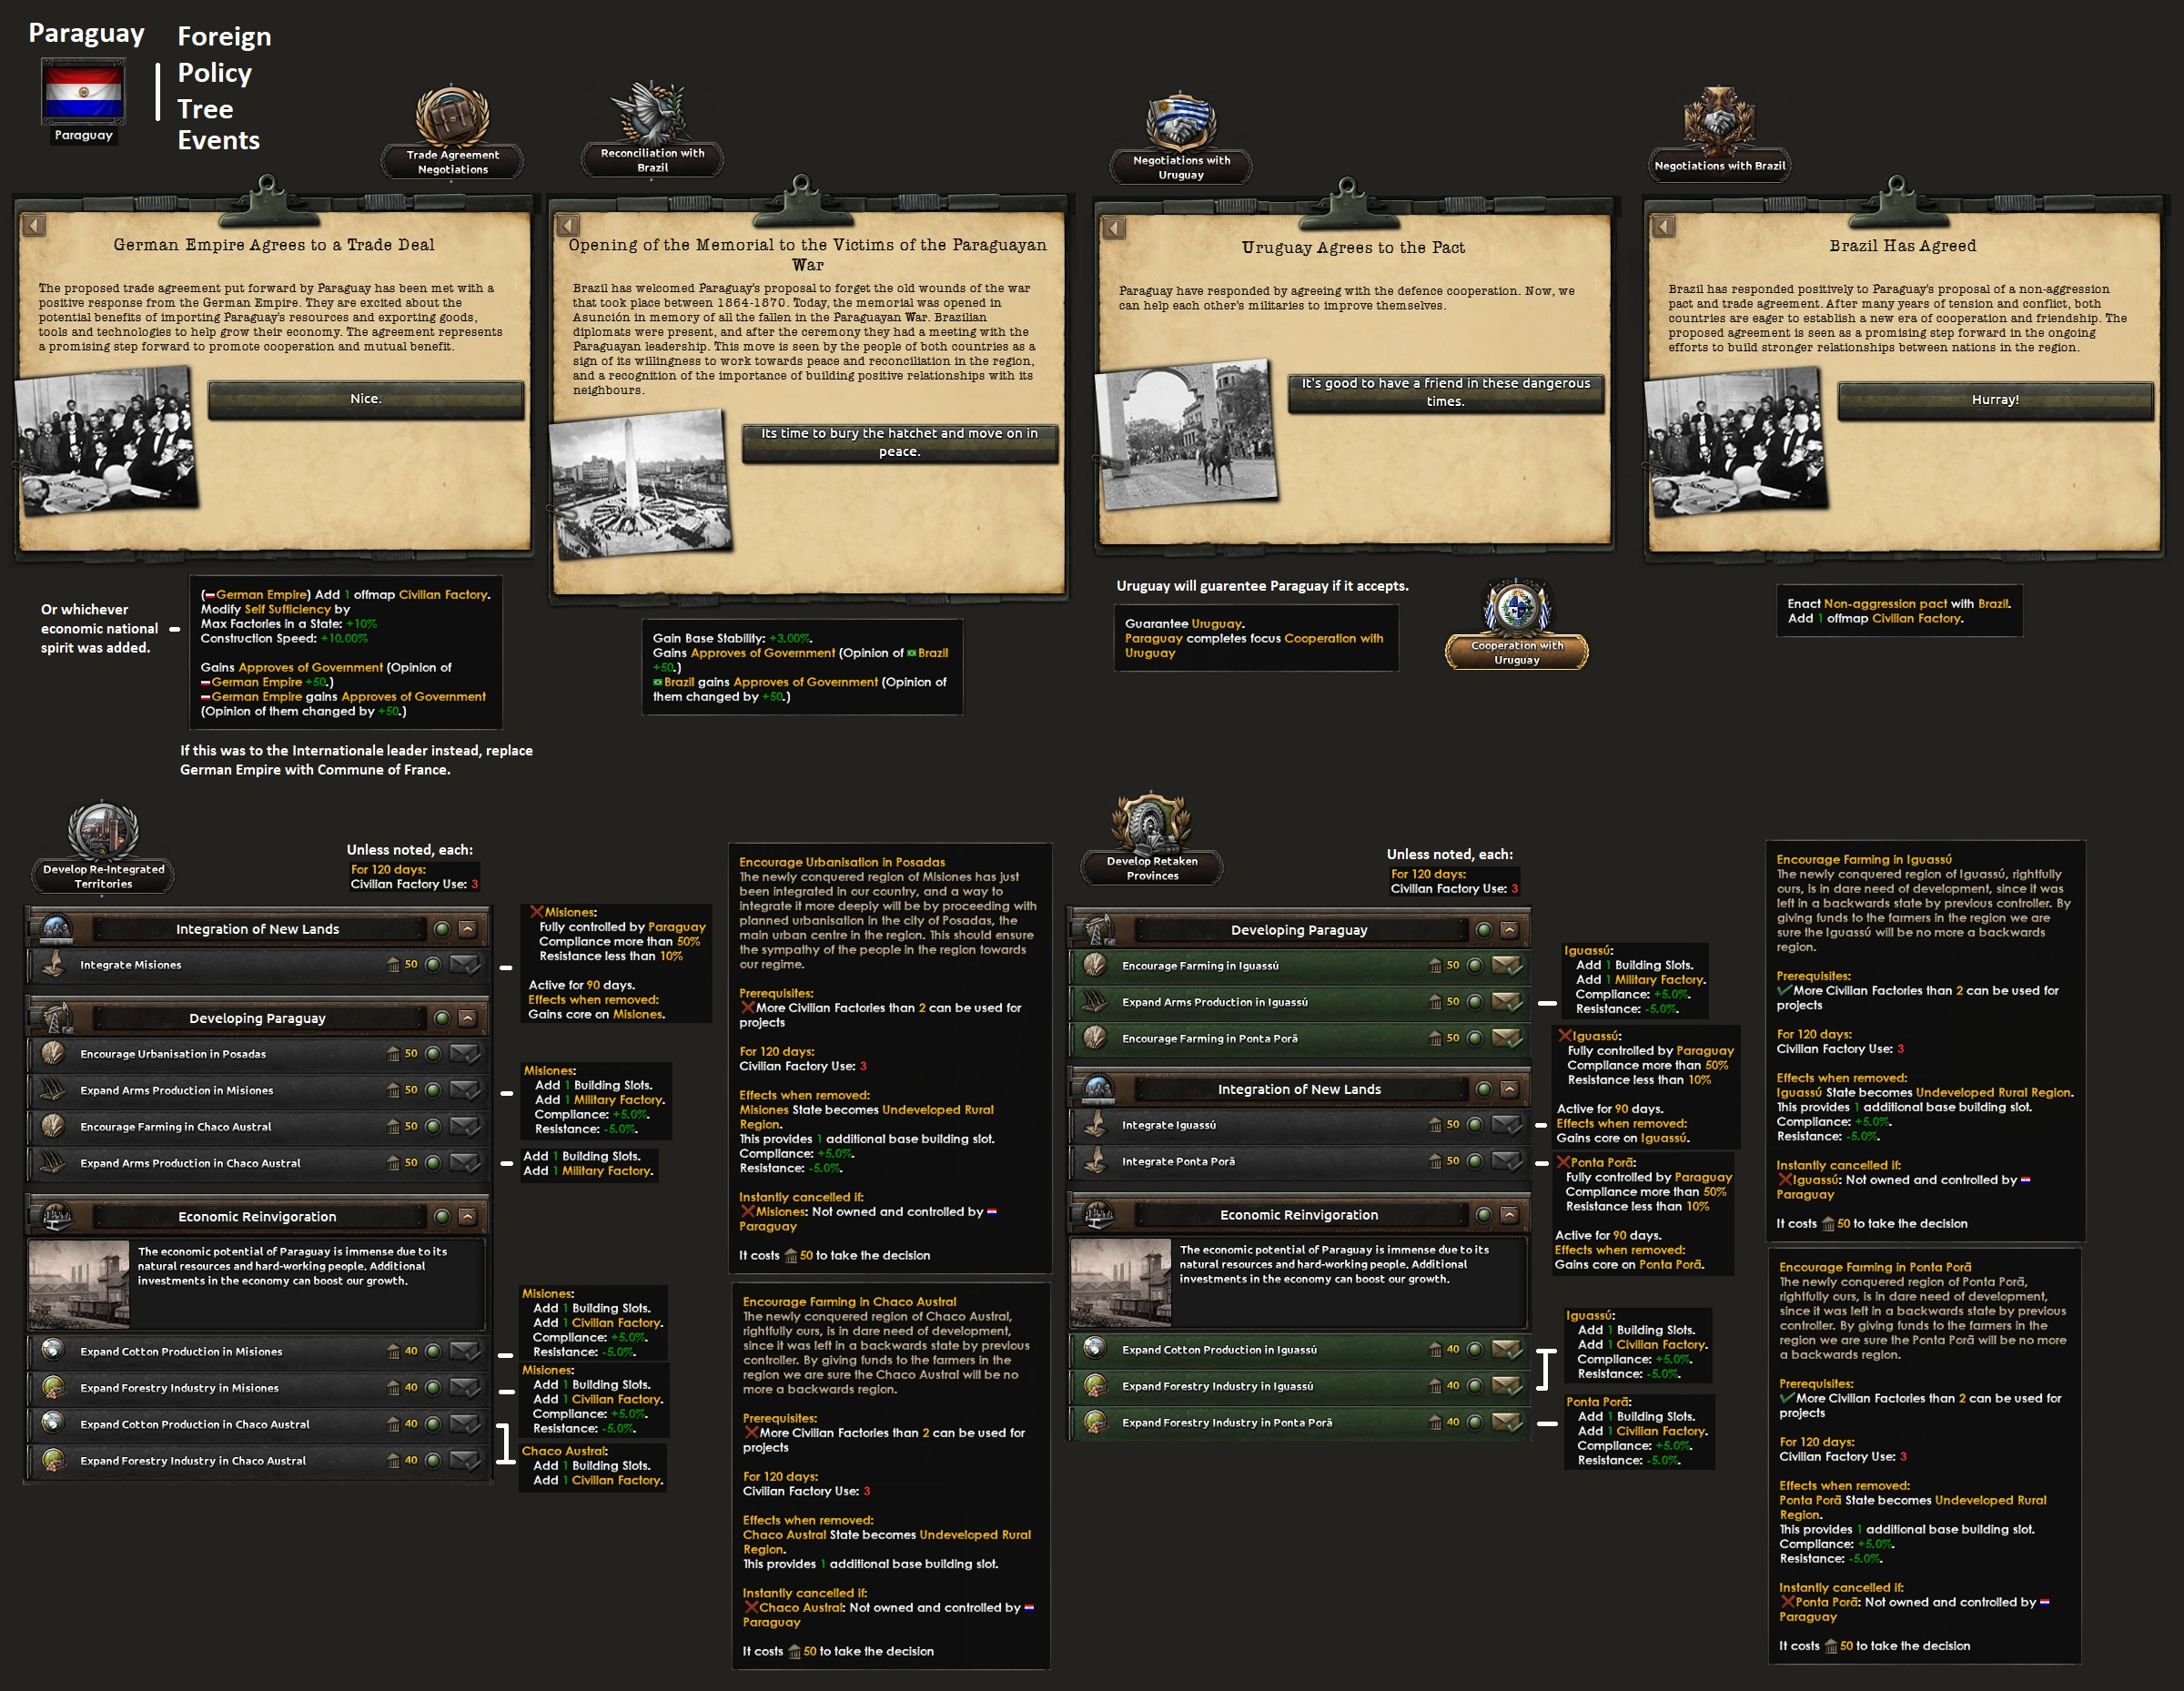Click the Develop Retaken Provinces focus icon
2184x1691 pixels.
click(x=1151, y=825)
